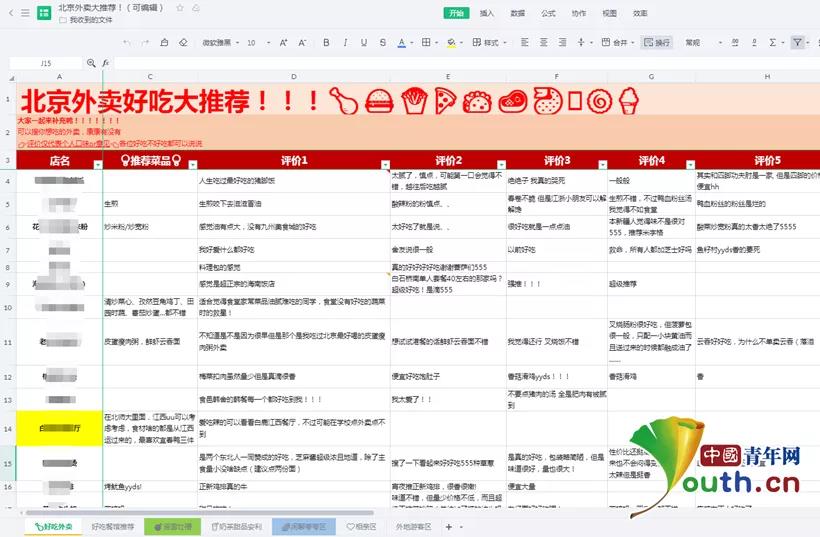The height and width of the screenshot is (537, 820).
Task: Toggle bold formatting
Action: click(x=323, y=43)
